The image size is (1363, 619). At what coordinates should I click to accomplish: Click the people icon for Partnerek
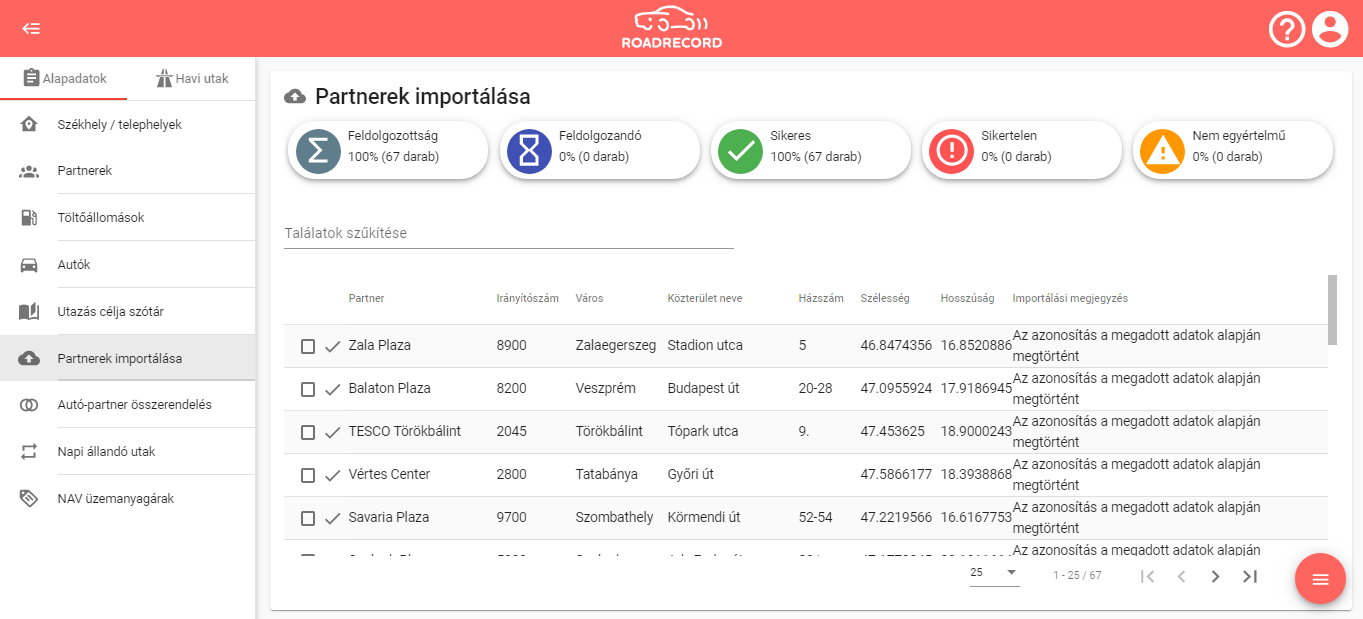pos(29,171)
